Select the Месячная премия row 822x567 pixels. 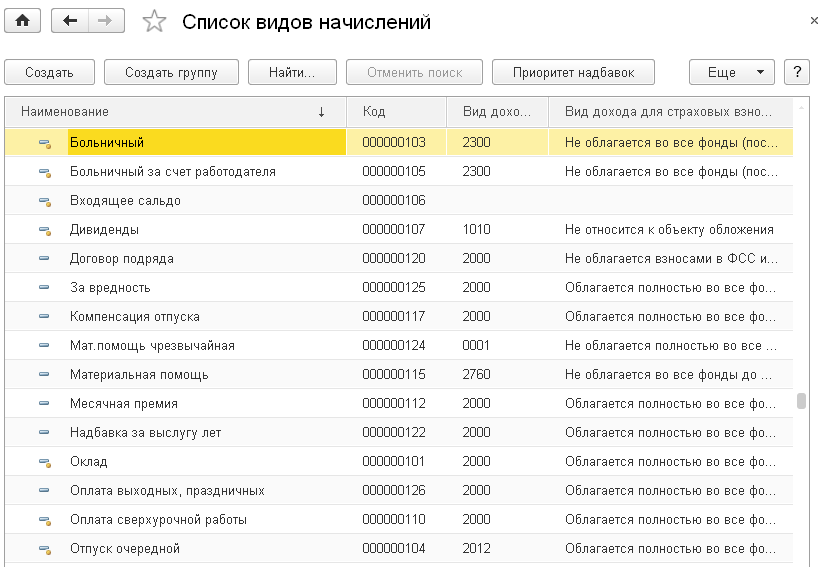(x=124, y=404)
